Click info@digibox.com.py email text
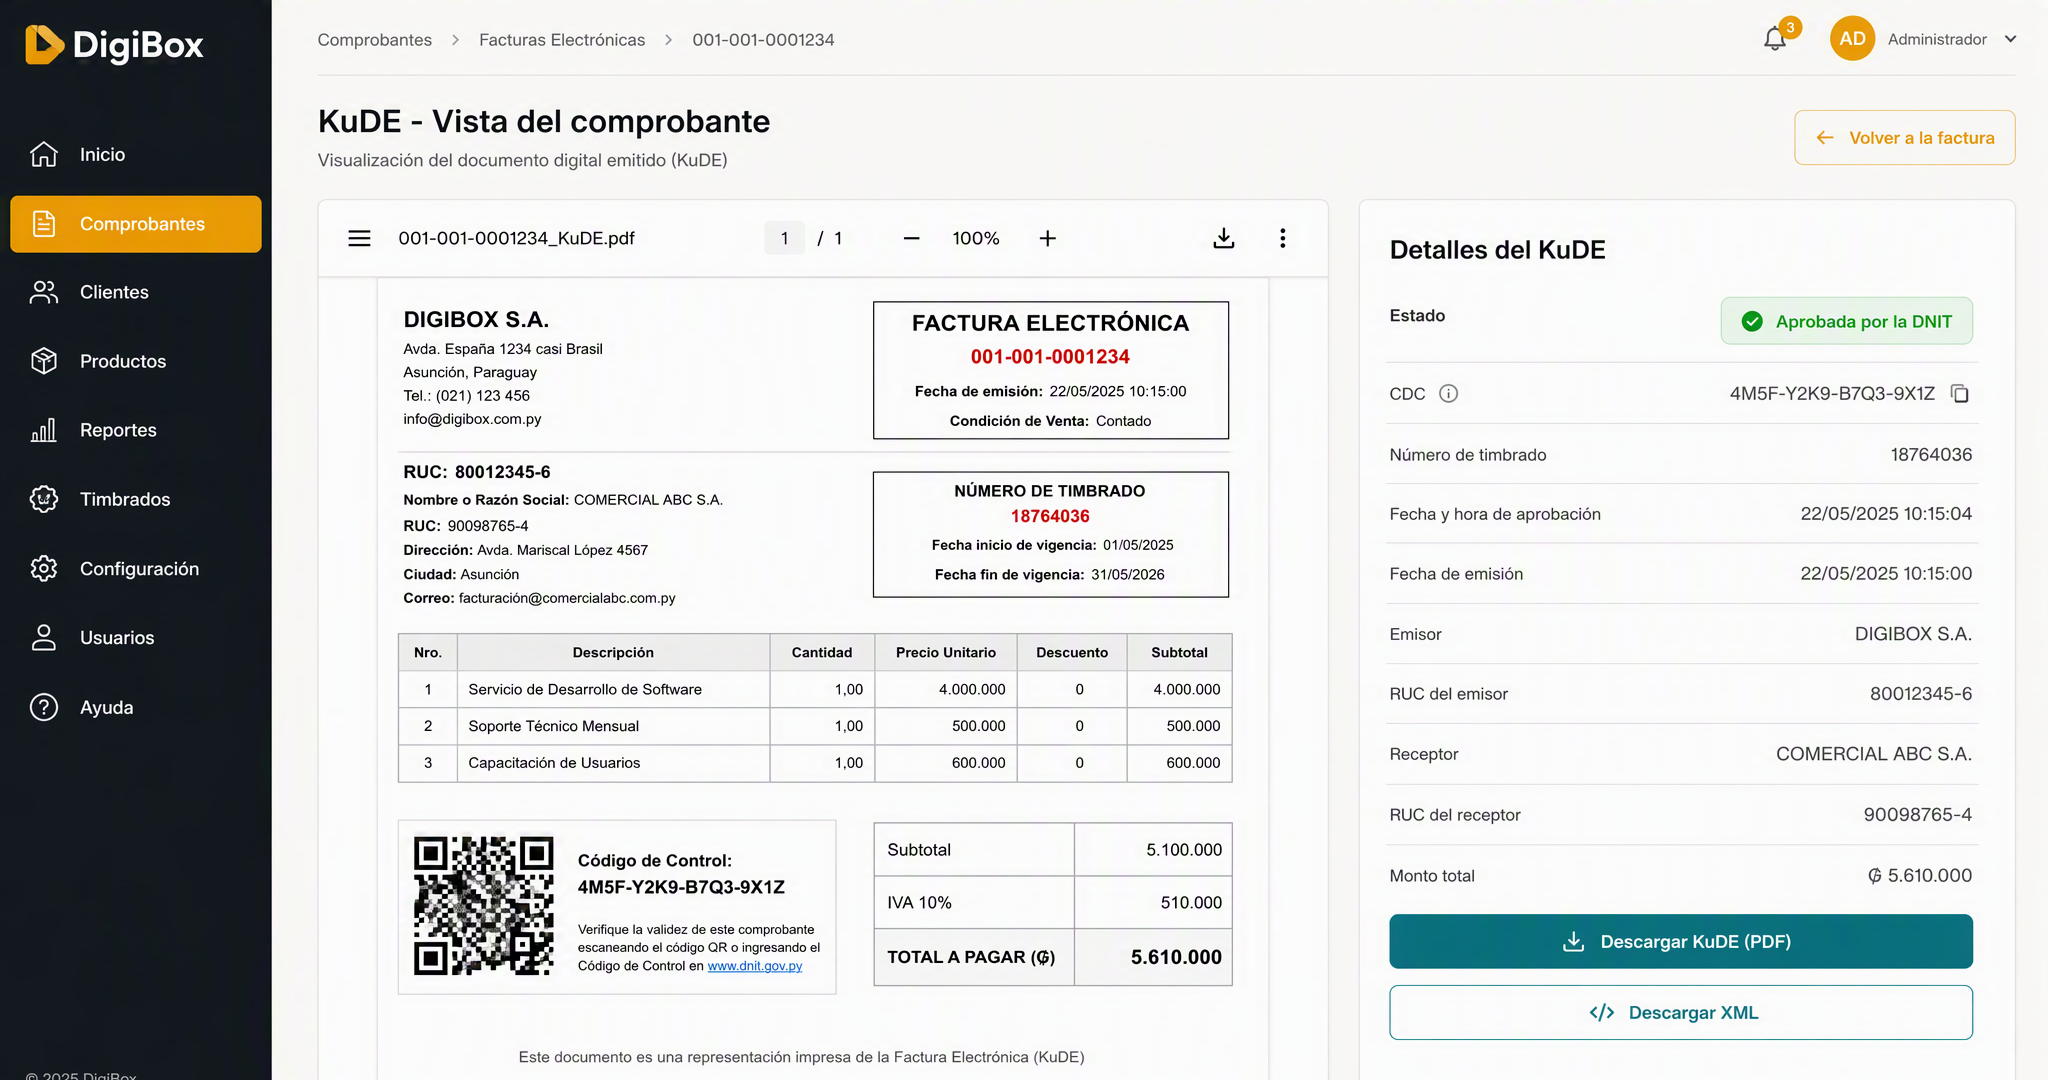Image resolution: width=2048 pixels, height=1080 pixels. pos(472,419)
